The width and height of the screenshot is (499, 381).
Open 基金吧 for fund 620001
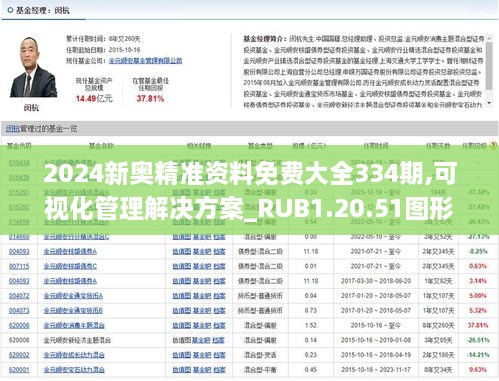[x=202, y=370]
